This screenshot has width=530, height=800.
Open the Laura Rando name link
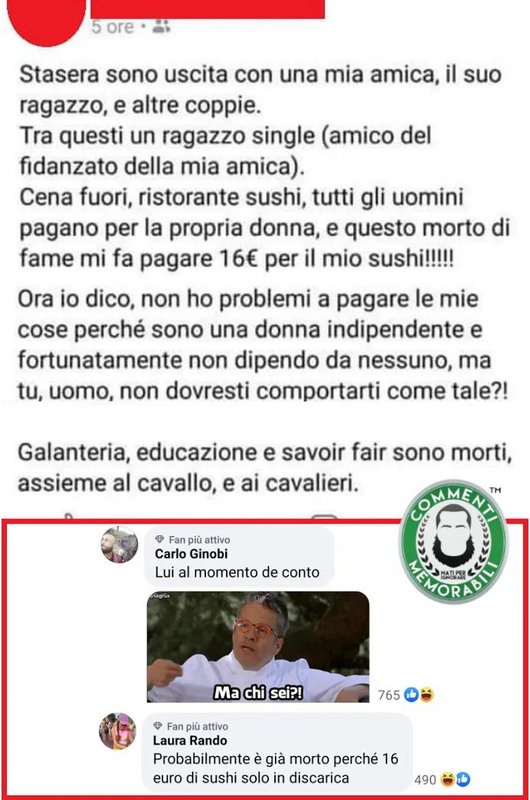tap(190, 741)
